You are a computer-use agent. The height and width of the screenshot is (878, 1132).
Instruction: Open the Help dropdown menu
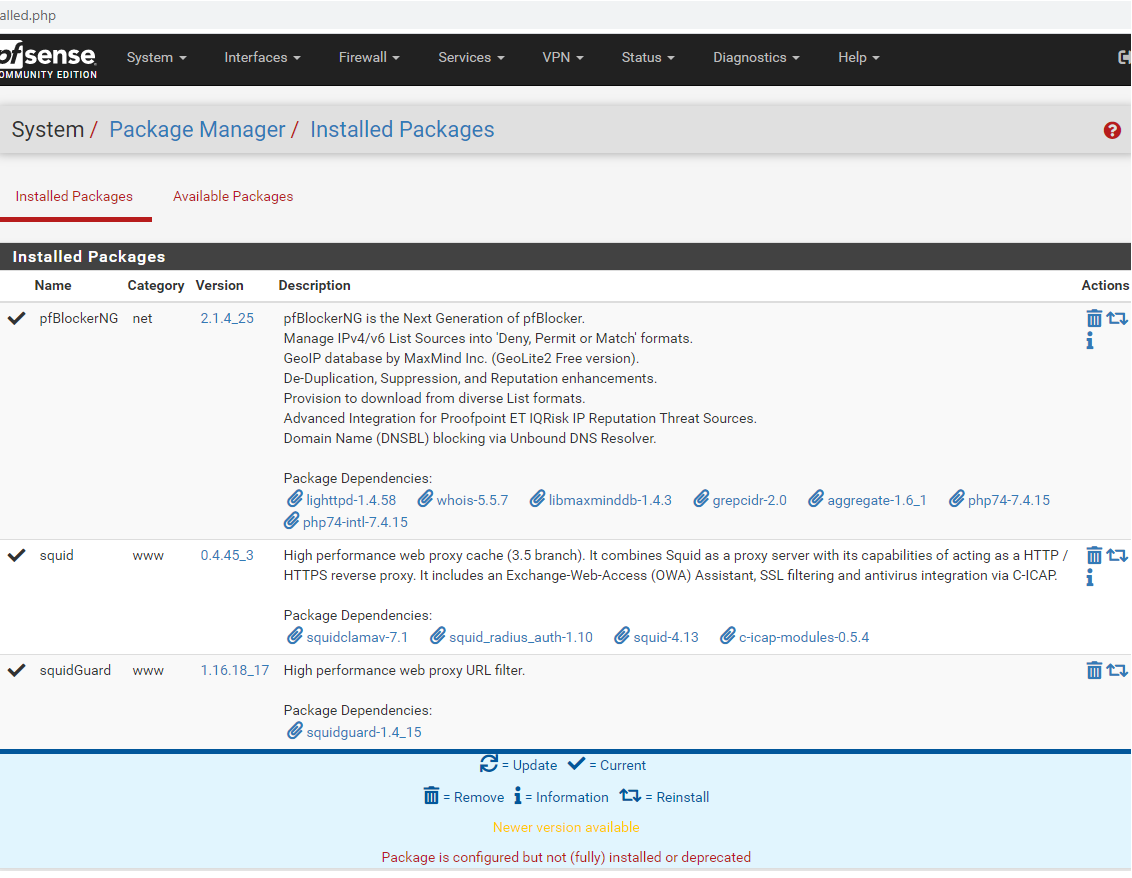tap(859, 57)
